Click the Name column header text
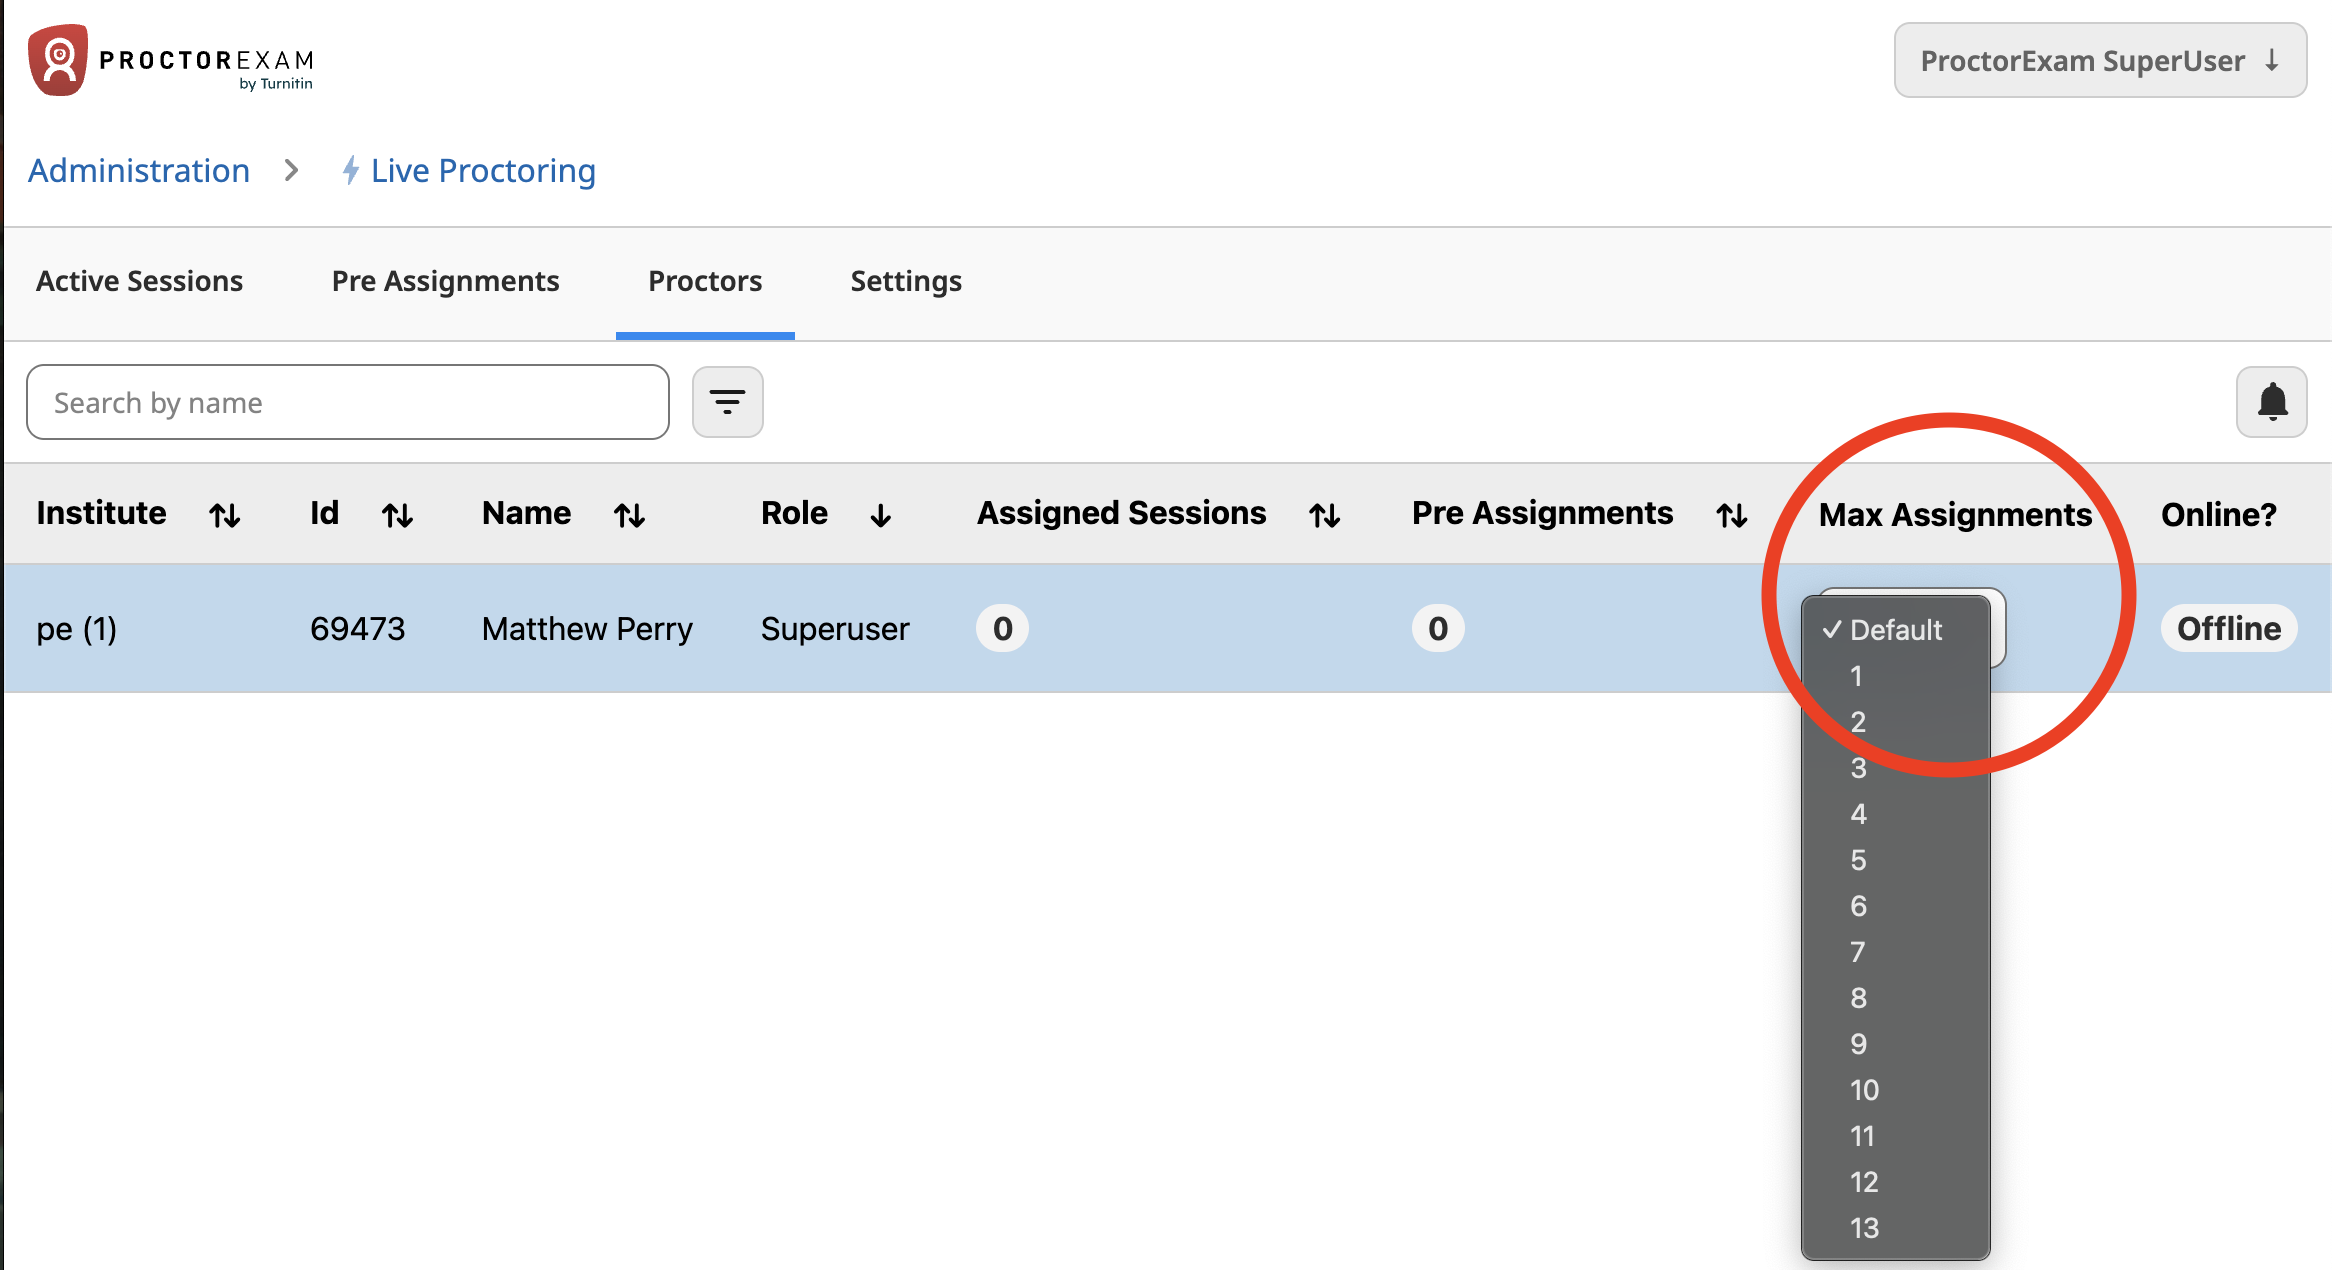 (x=526, y=513)
